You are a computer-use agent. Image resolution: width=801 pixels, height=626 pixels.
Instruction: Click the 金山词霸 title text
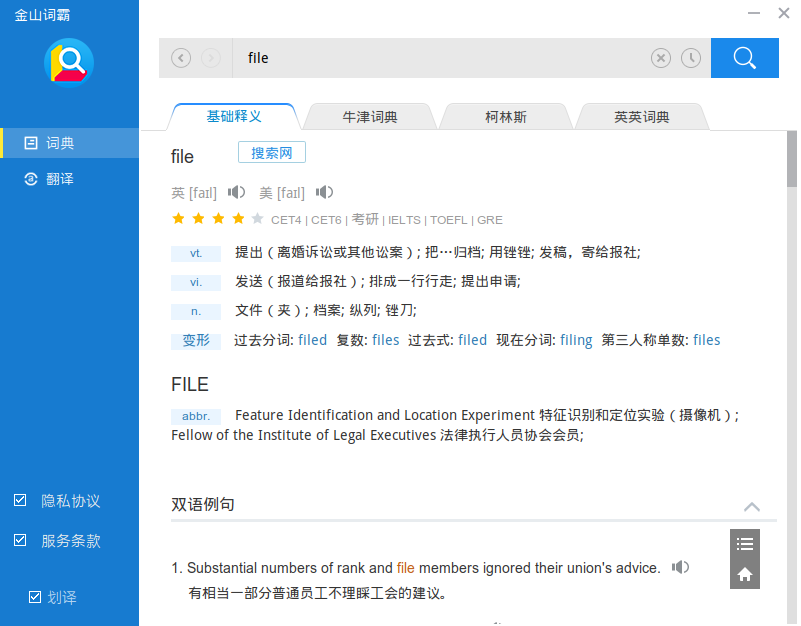42,15
